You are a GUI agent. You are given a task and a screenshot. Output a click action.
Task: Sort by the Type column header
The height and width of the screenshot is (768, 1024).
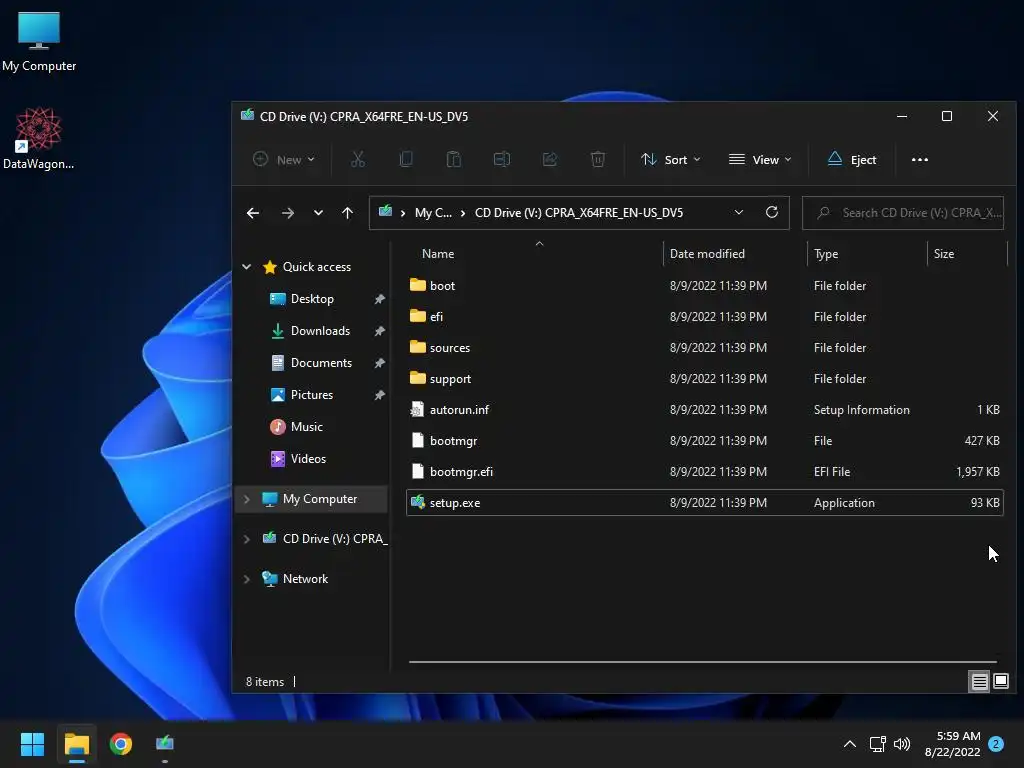coord(826,254)
